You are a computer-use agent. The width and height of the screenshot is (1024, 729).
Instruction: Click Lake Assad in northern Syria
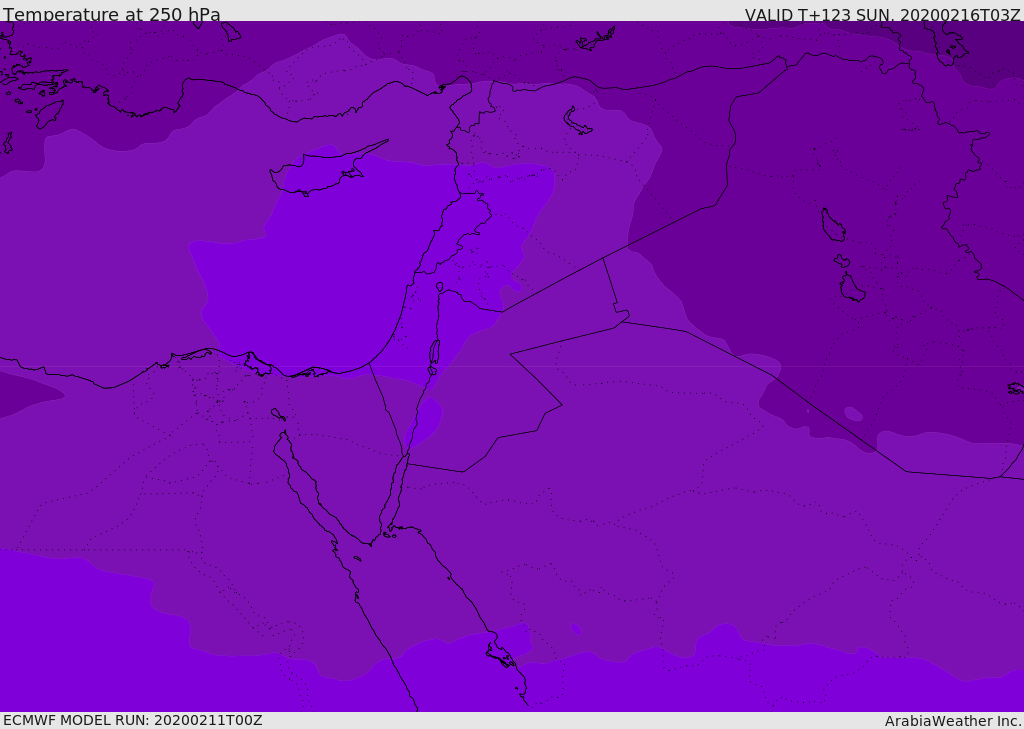click(577, 121)
